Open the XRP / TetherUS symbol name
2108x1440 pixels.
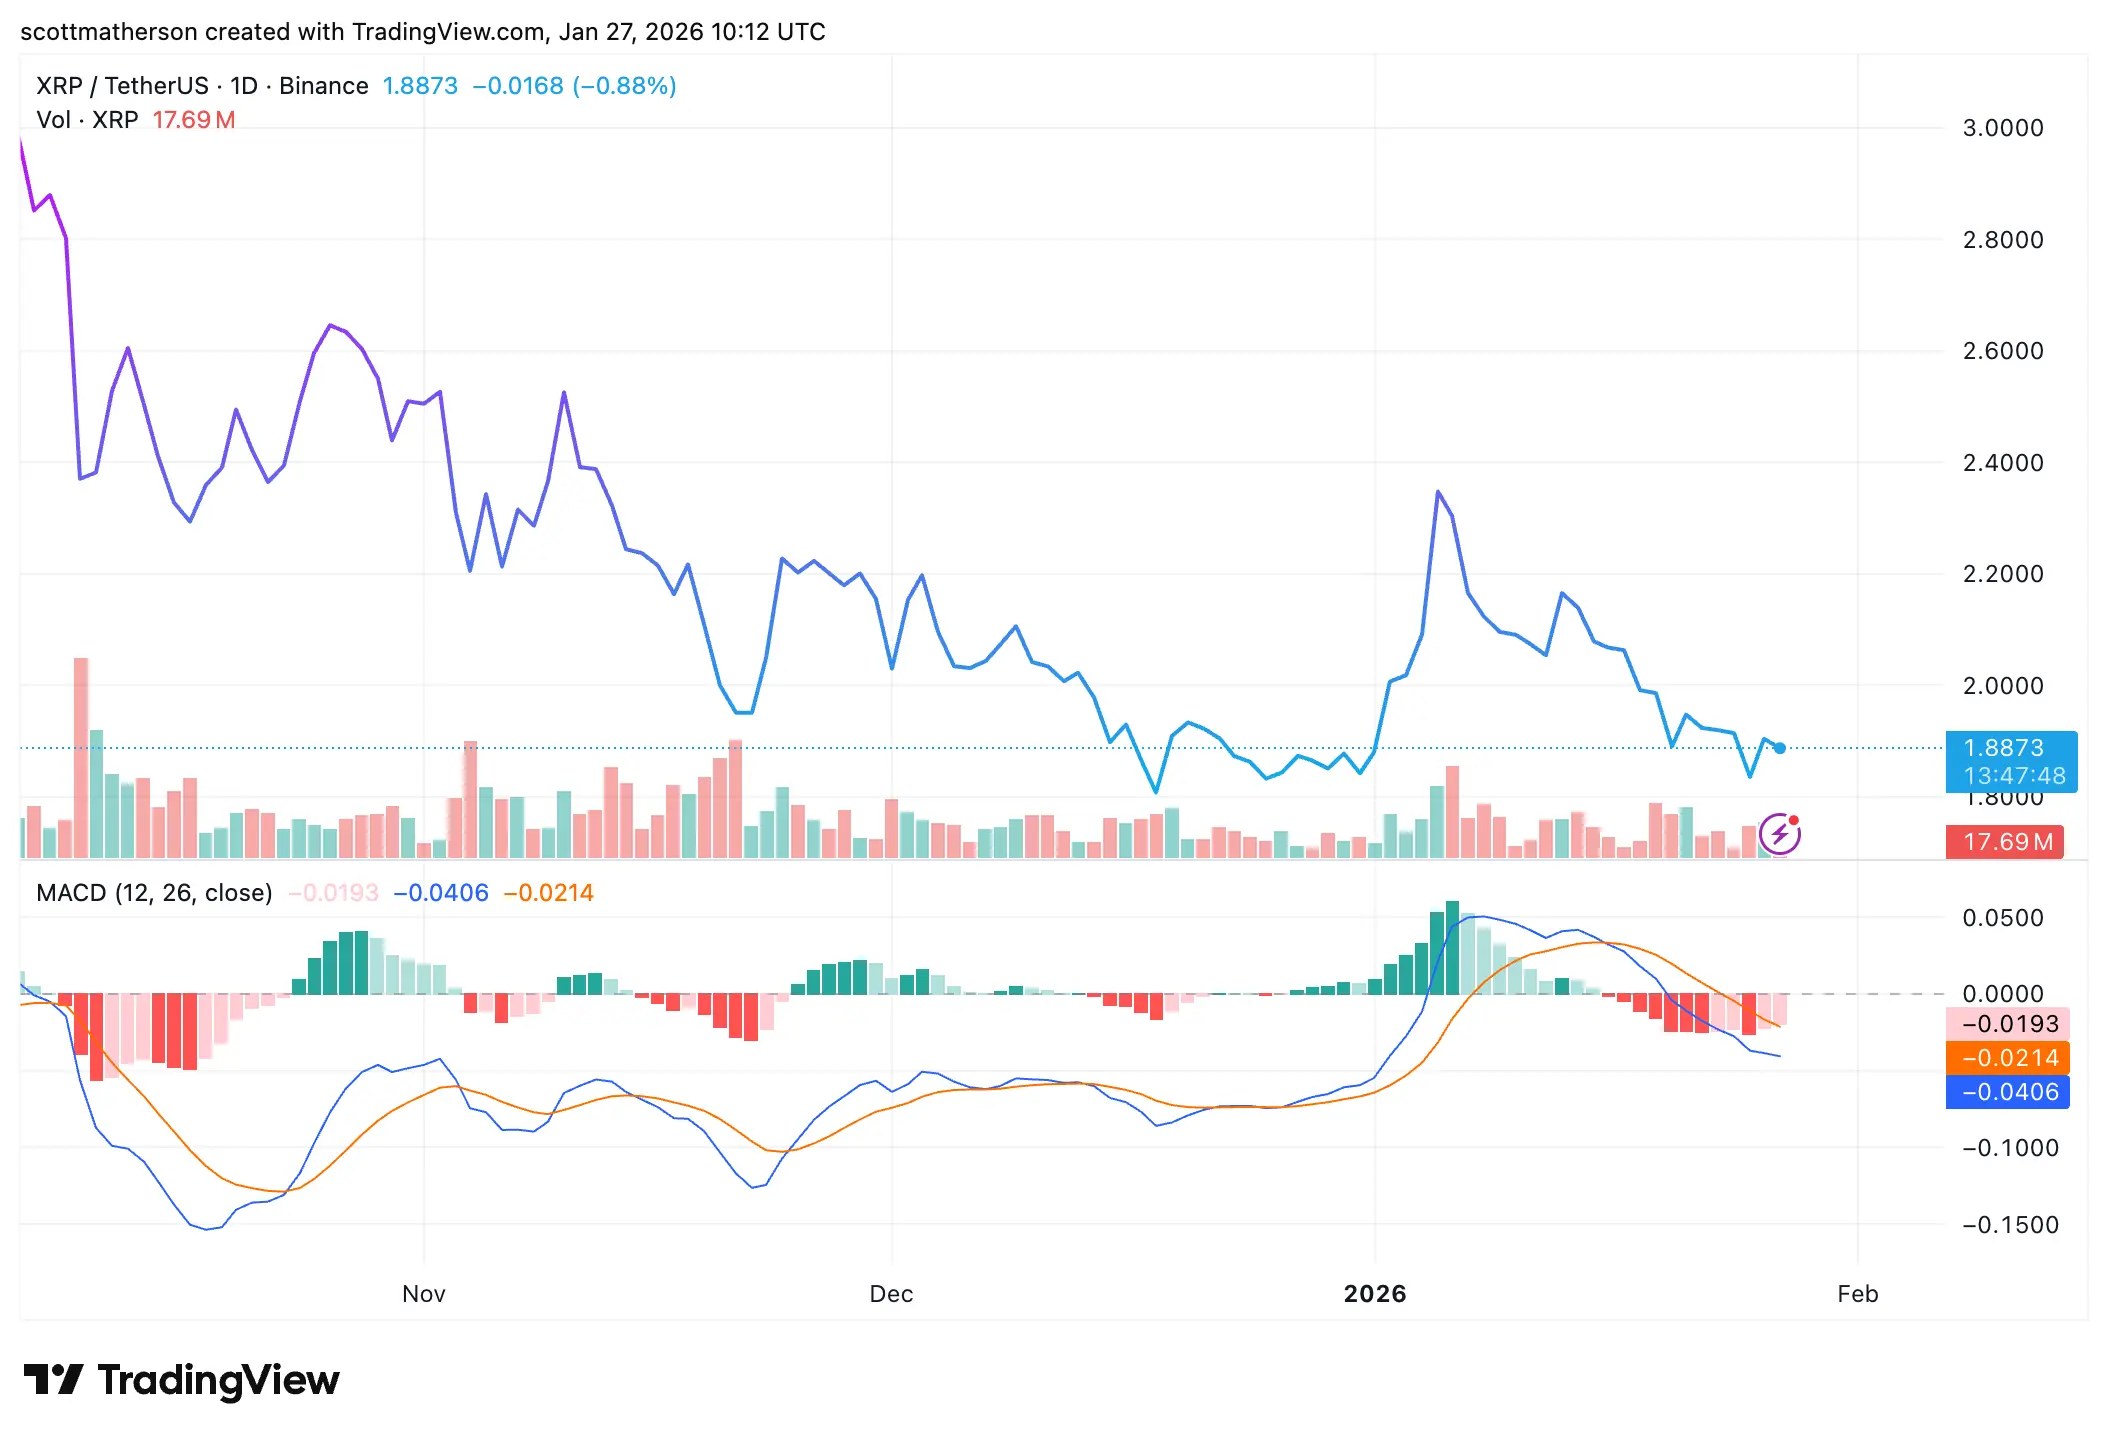pyautogui.click(x=120, y=85)
